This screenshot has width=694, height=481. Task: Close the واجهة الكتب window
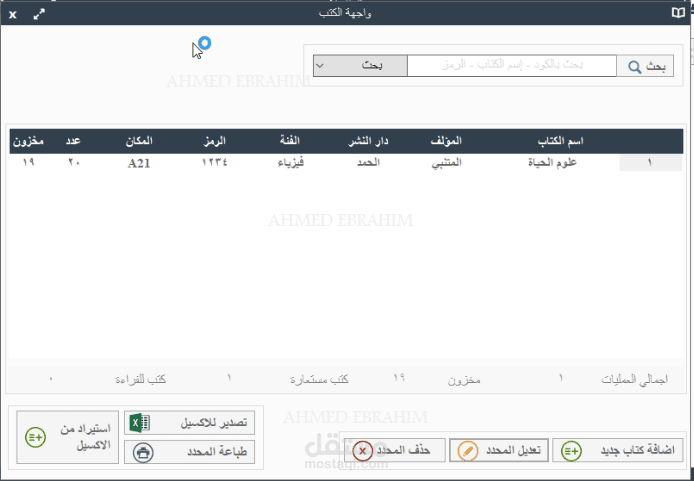[13, 15]
